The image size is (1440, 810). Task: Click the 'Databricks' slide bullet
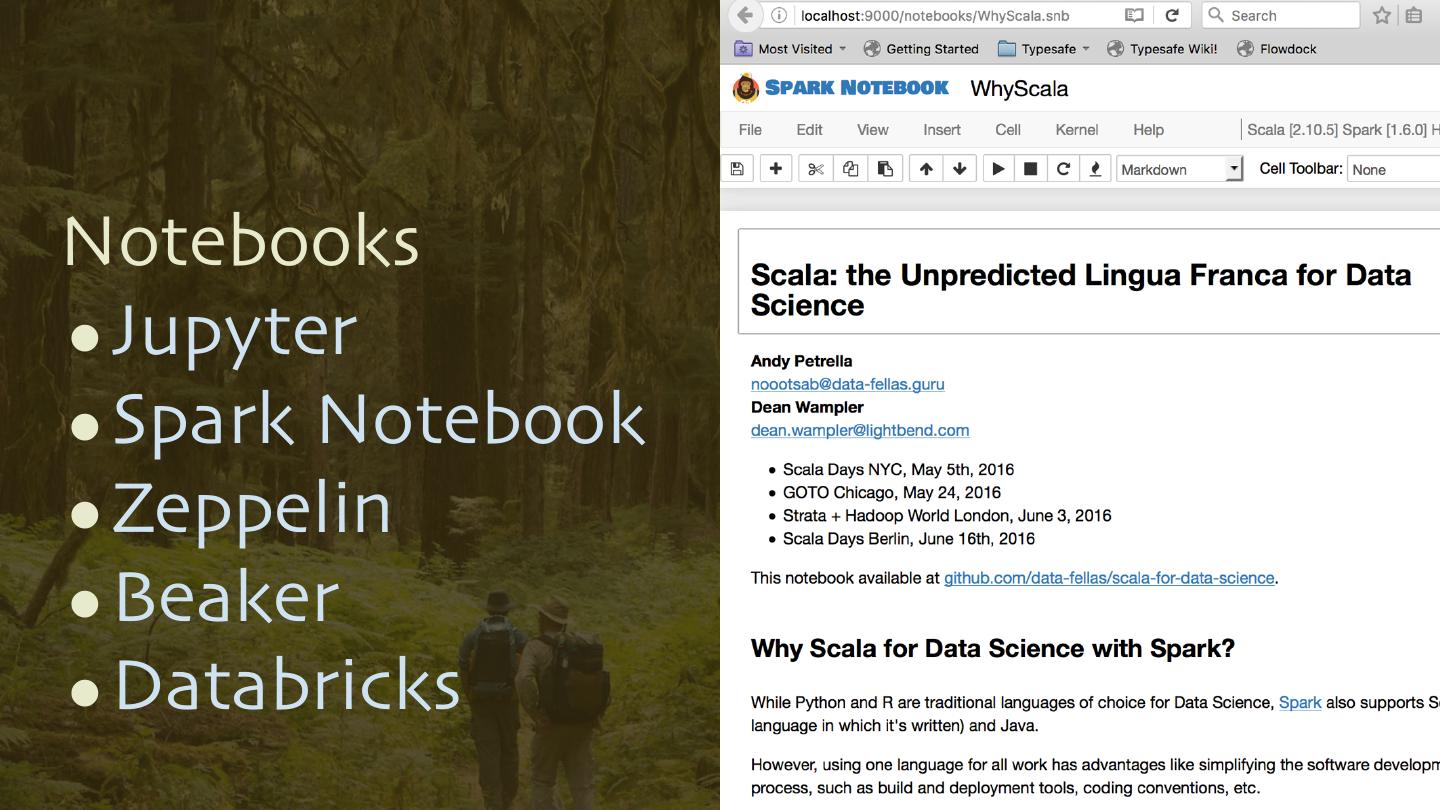(x=288, y=685)
